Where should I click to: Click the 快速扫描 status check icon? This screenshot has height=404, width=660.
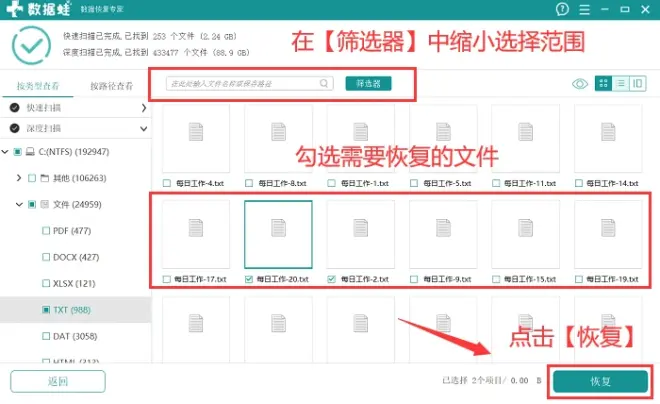tap(15, 108)
